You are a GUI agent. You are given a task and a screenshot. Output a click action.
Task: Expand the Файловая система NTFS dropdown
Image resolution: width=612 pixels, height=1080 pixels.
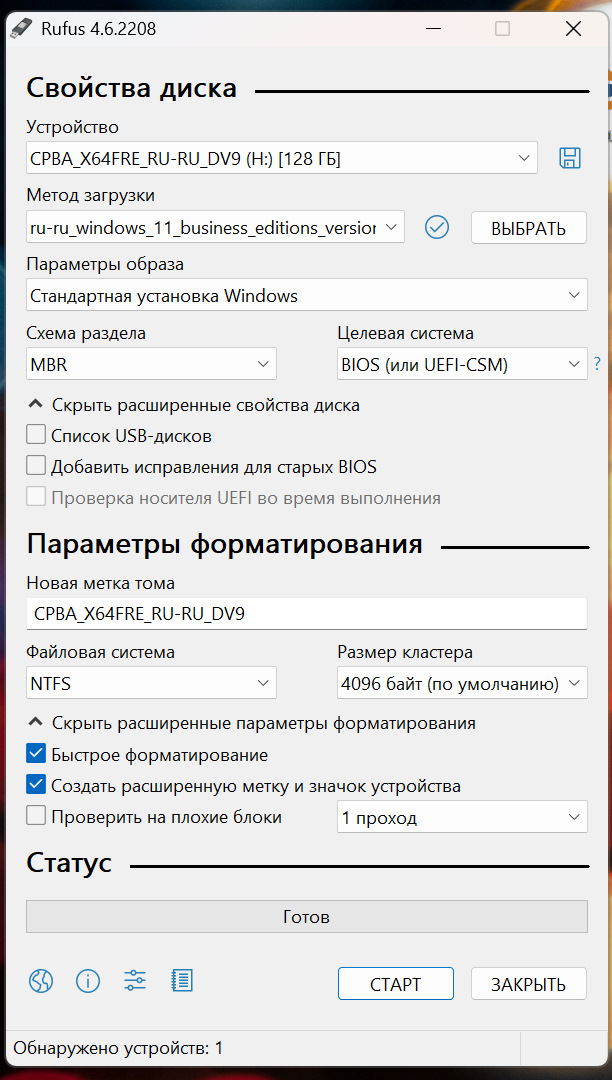pos(151,684)
